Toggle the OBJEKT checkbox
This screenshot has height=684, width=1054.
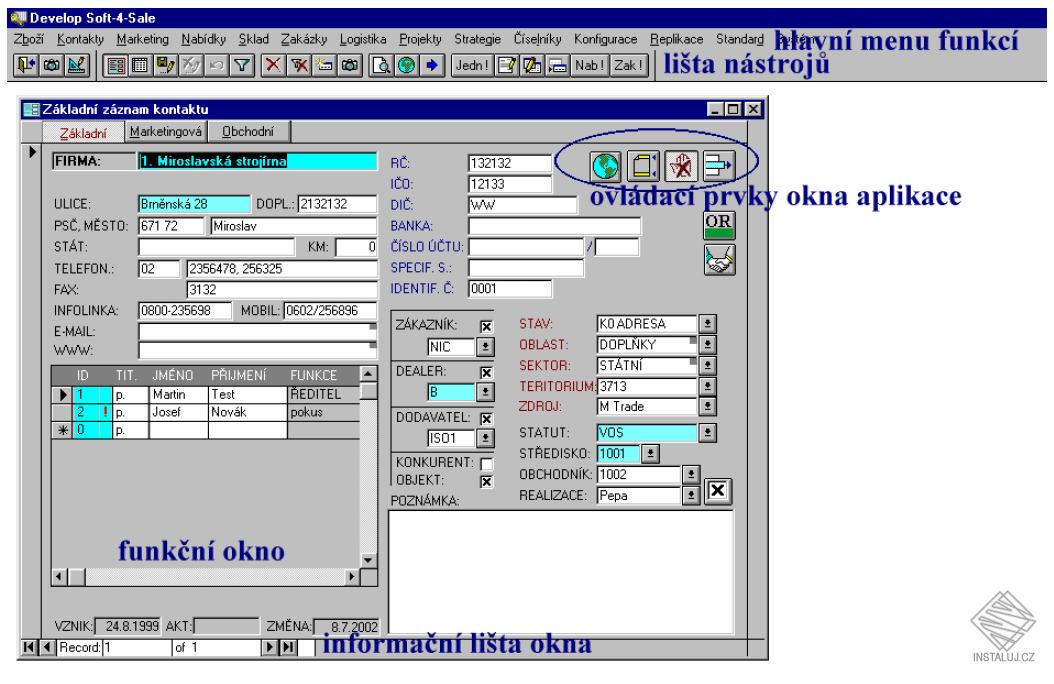pyautogui.click(x=486, y=482)
